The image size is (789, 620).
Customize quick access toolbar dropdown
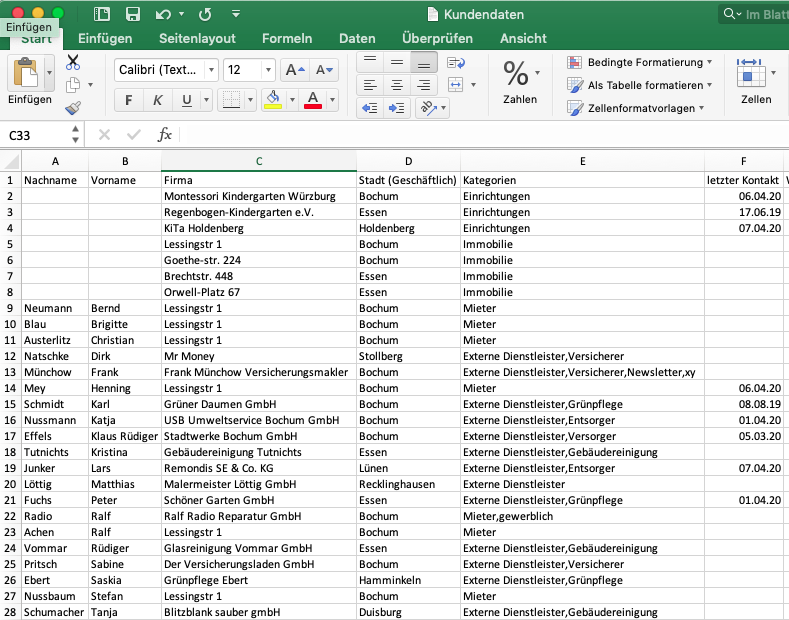tap(235, 14)
